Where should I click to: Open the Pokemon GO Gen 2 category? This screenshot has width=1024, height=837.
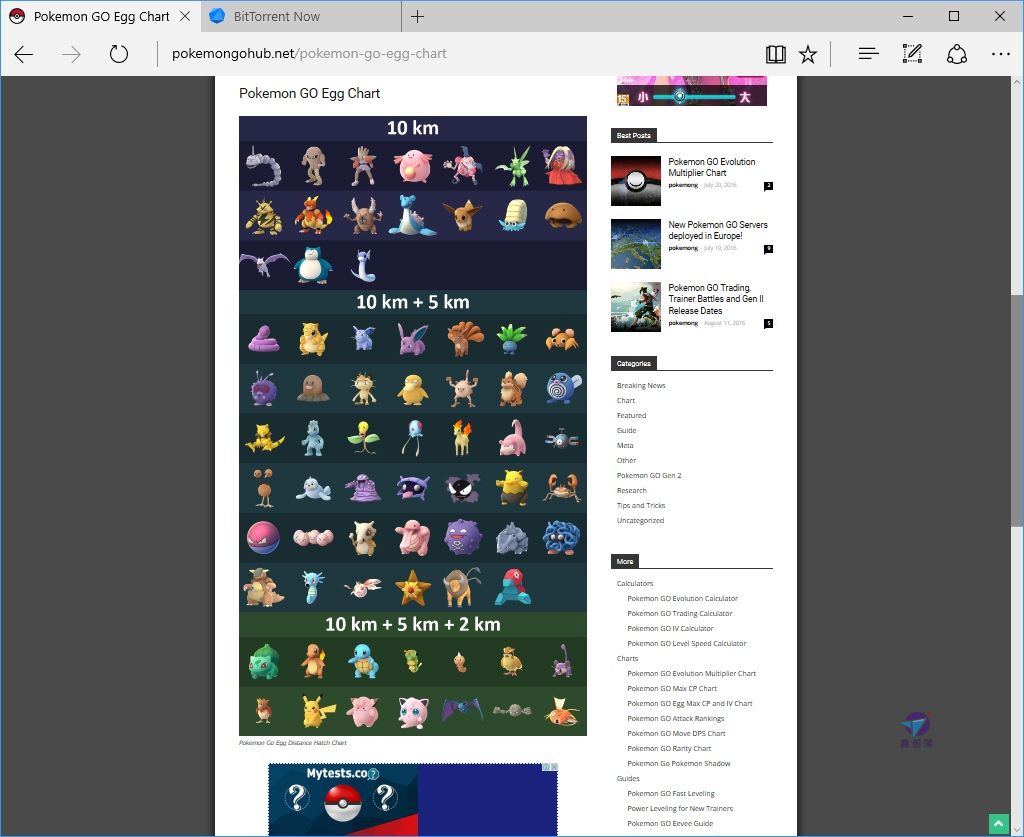648,475
